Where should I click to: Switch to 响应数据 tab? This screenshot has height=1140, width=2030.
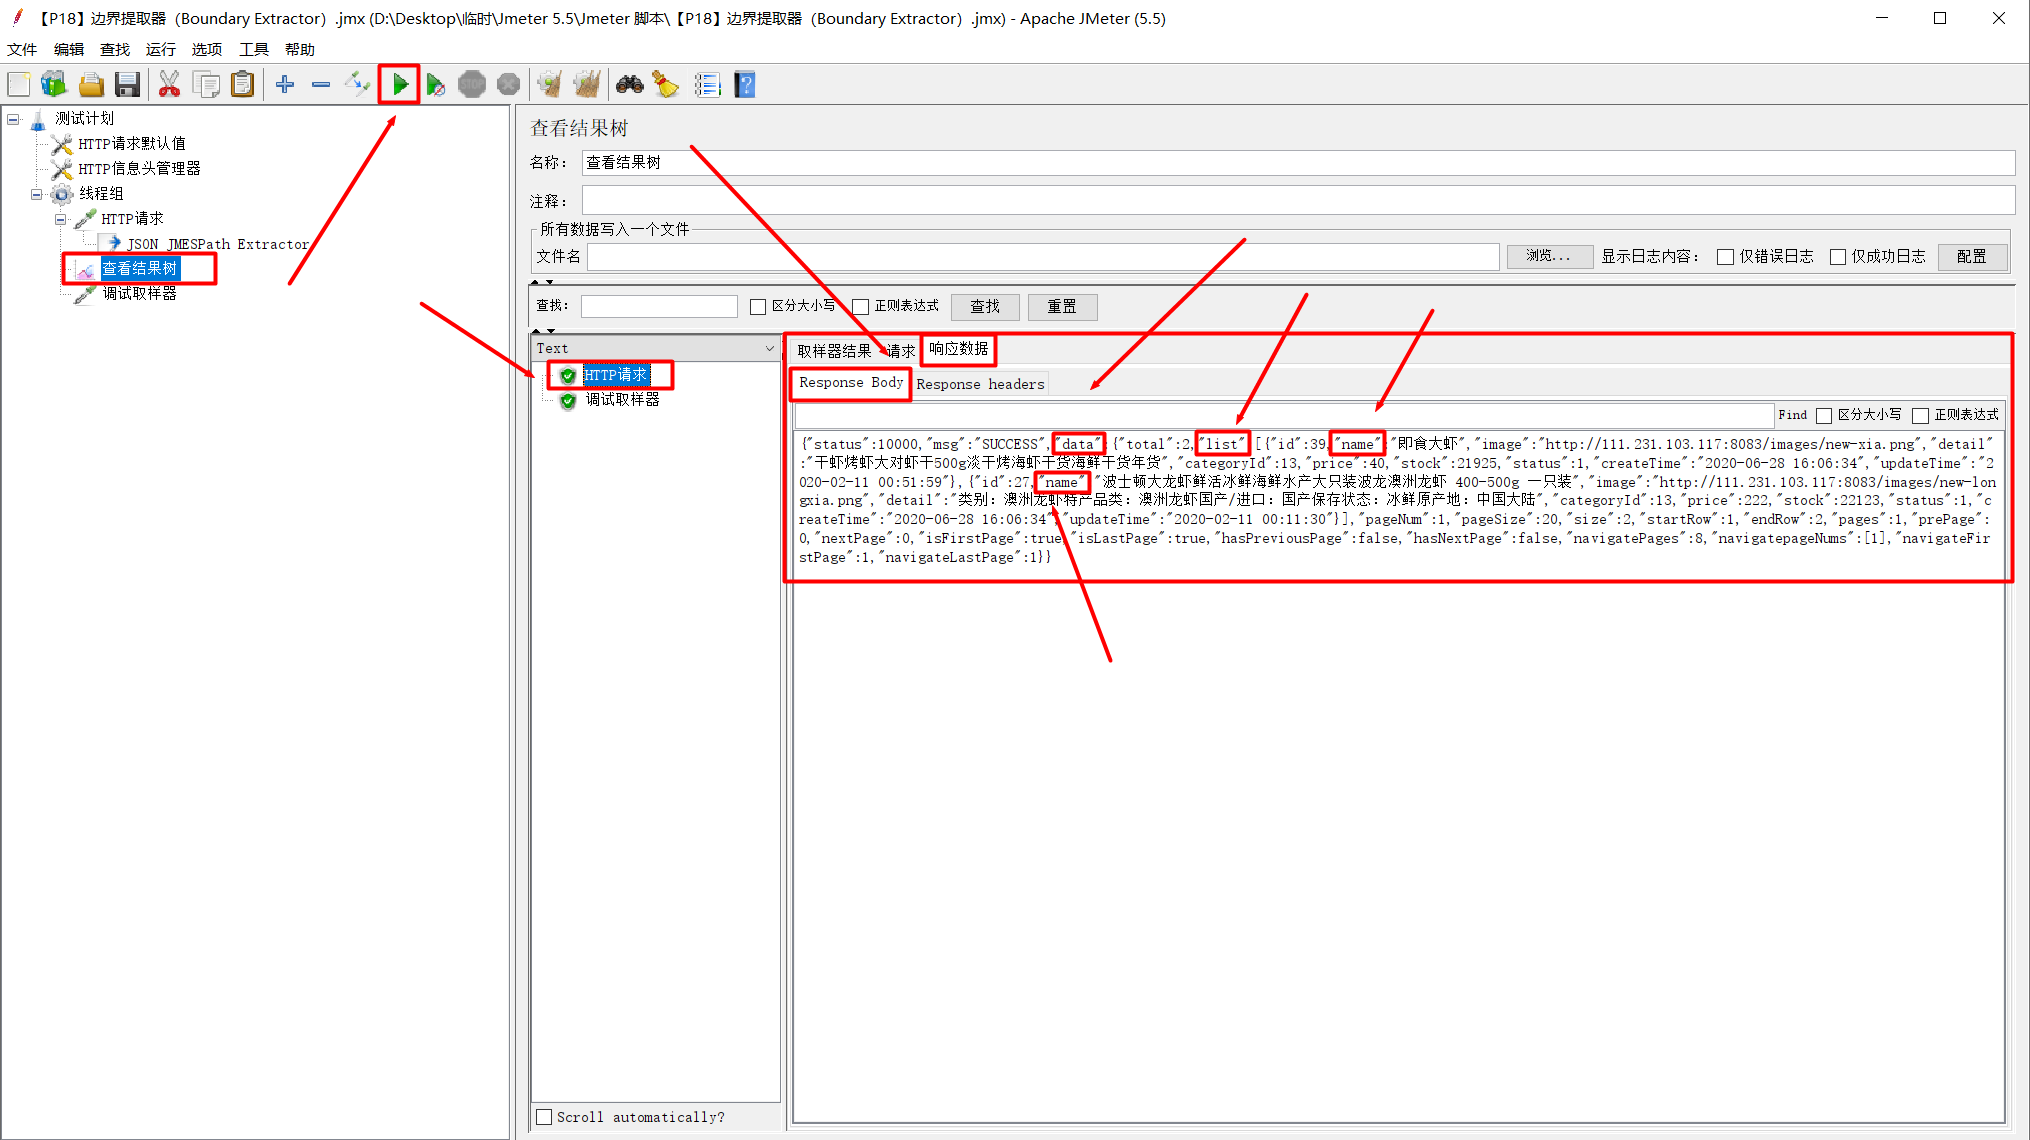(958, 349)
